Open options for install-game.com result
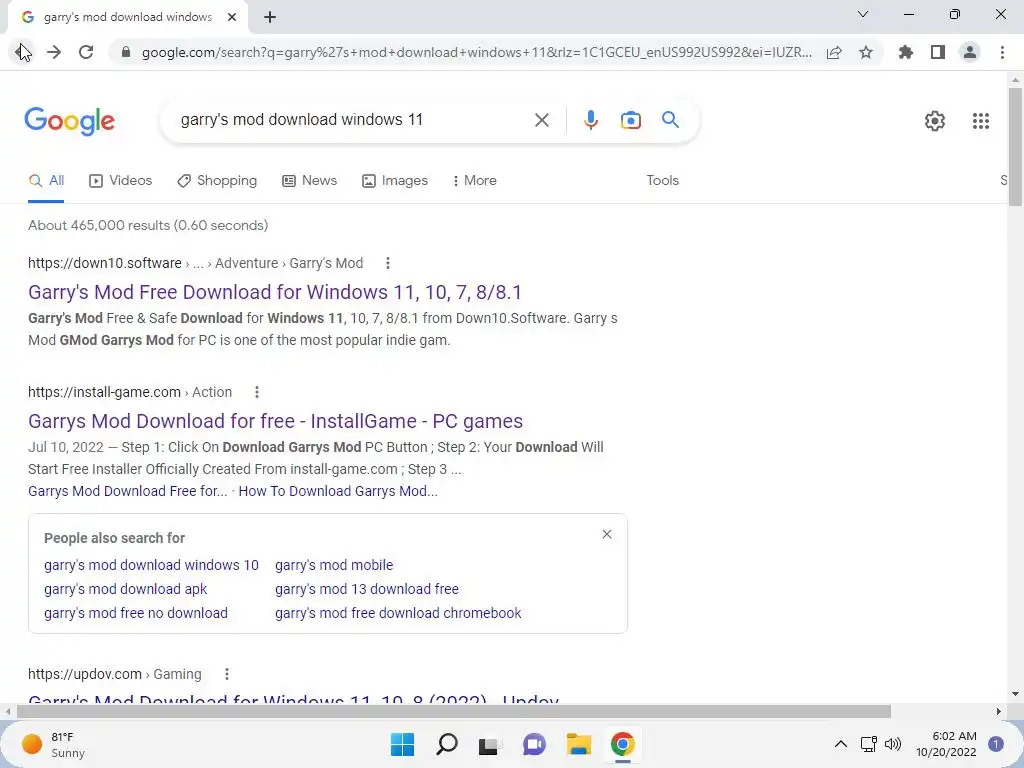This screenshot has width=1024, height=768. pos(257,392)
